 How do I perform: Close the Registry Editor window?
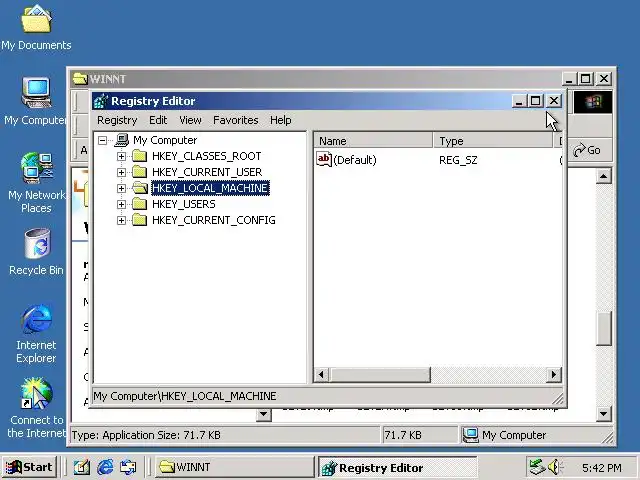click(x=554, y=101)
